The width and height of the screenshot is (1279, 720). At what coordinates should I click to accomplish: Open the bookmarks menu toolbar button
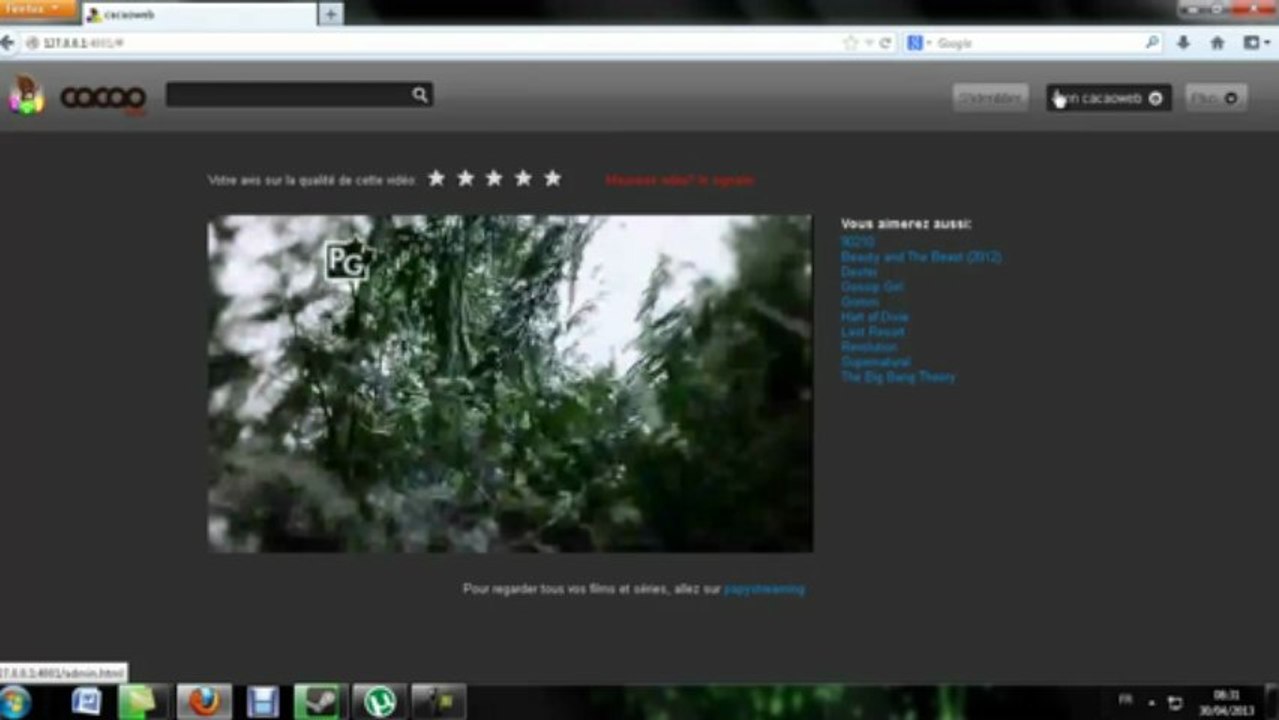(1255, 43)
